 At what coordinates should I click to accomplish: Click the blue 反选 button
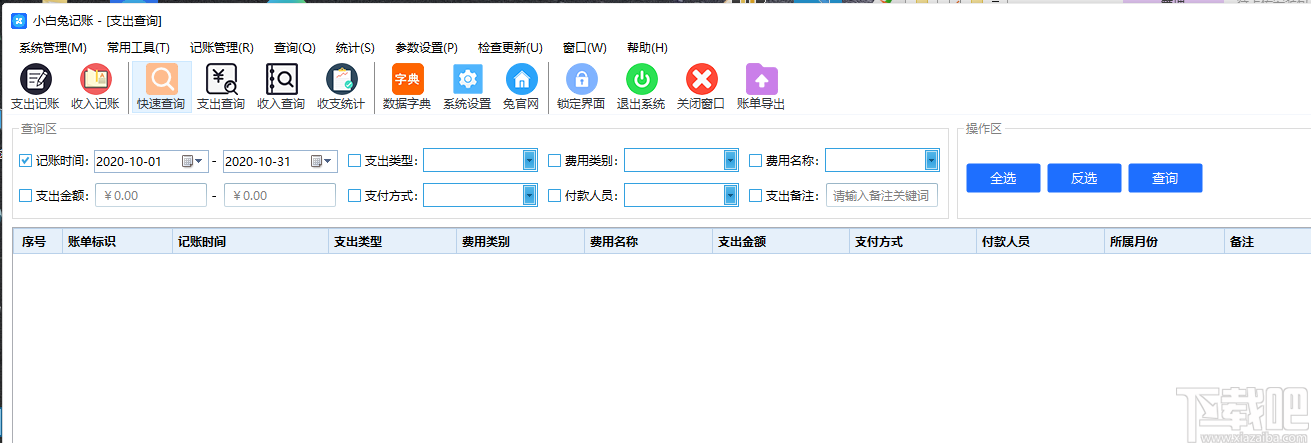pos(1084,178)
